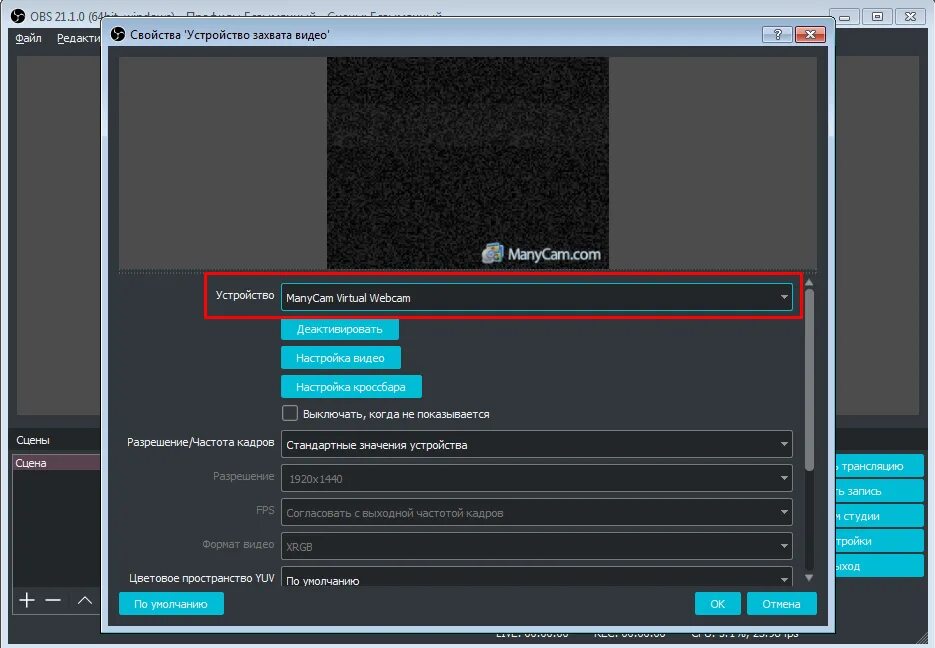This screenshot has width=935, height=648.
Task: Click the scroll up arrow of properties list
Action: pyautogui.click(x=809, y=282)
